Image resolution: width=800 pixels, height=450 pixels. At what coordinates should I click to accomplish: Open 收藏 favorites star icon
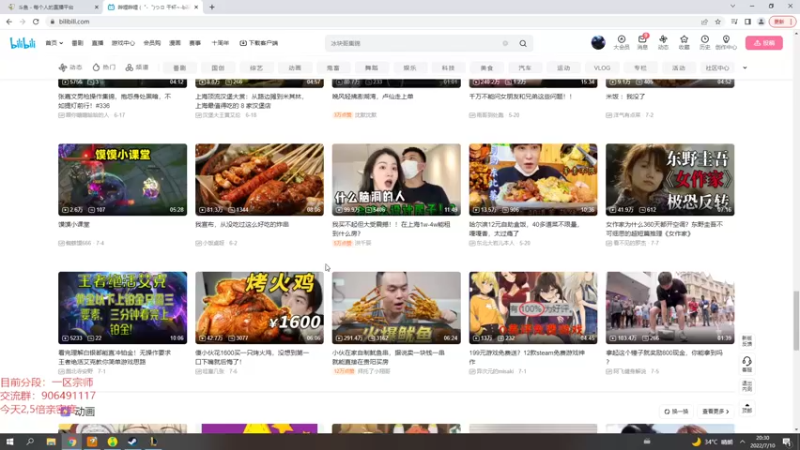[684, 42]
